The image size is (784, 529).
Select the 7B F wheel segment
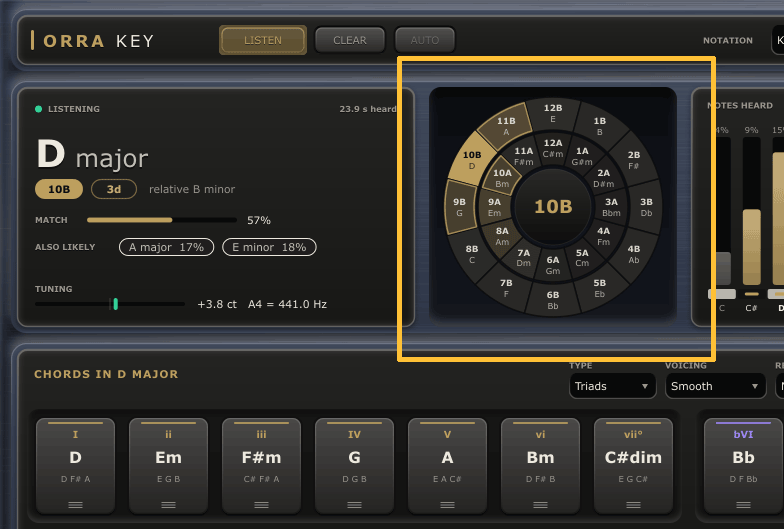coord(506,288)
